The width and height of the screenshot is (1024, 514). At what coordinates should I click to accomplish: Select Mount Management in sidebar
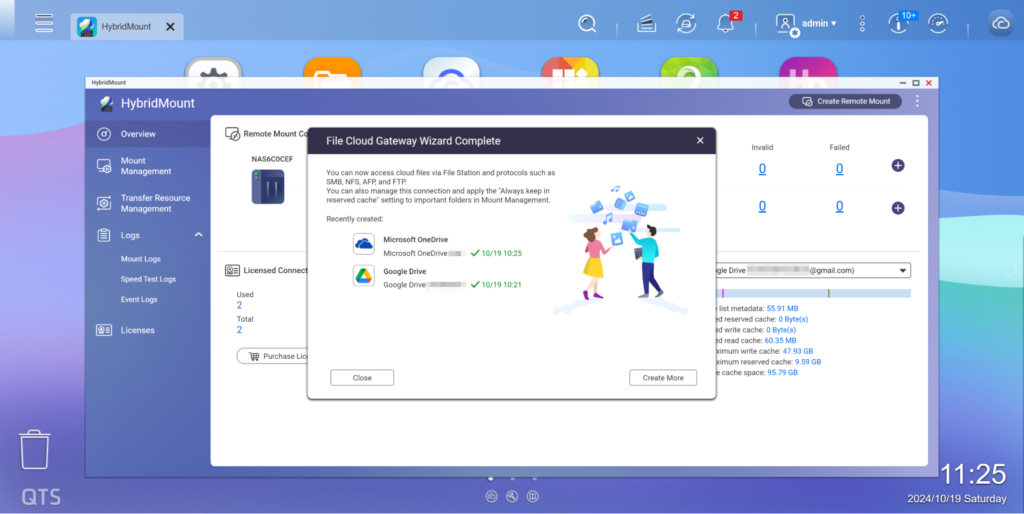(146, 166)
